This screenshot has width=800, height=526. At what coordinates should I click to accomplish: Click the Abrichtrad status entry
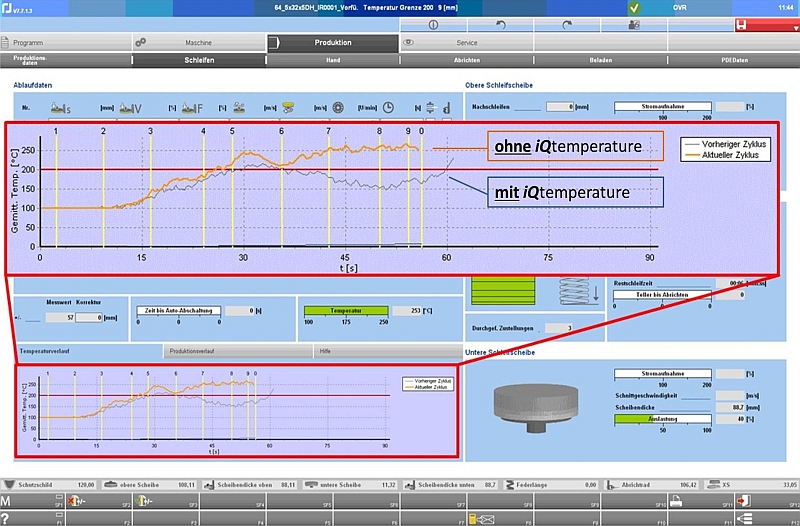click(650, 485)
